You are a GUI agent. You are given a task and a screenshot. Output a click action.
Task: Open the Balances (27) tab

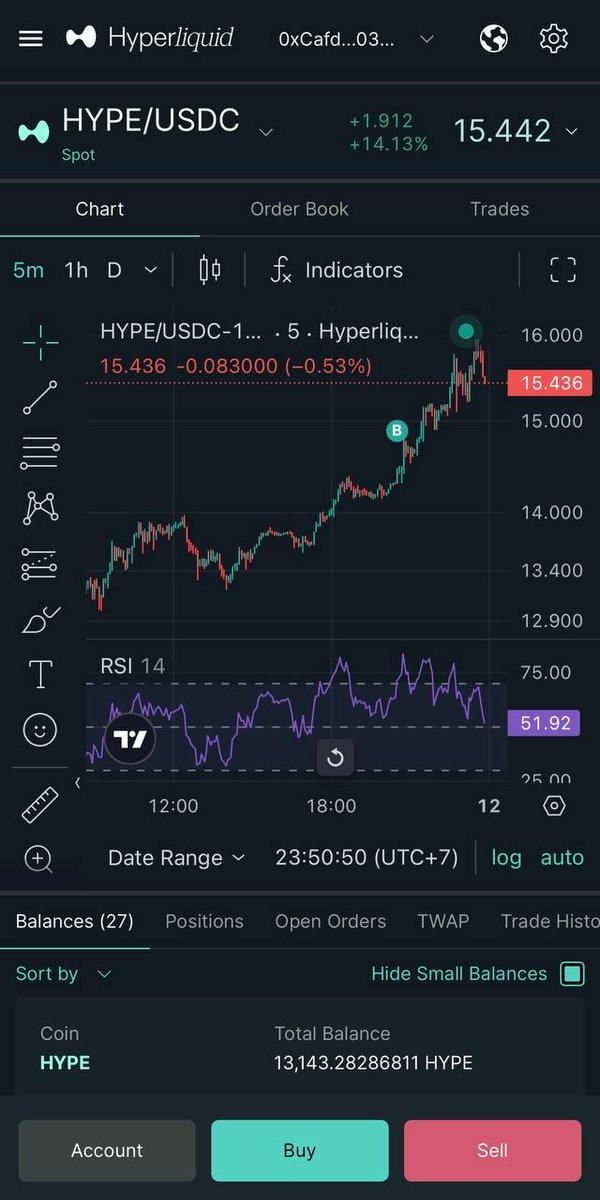[75, 921]
